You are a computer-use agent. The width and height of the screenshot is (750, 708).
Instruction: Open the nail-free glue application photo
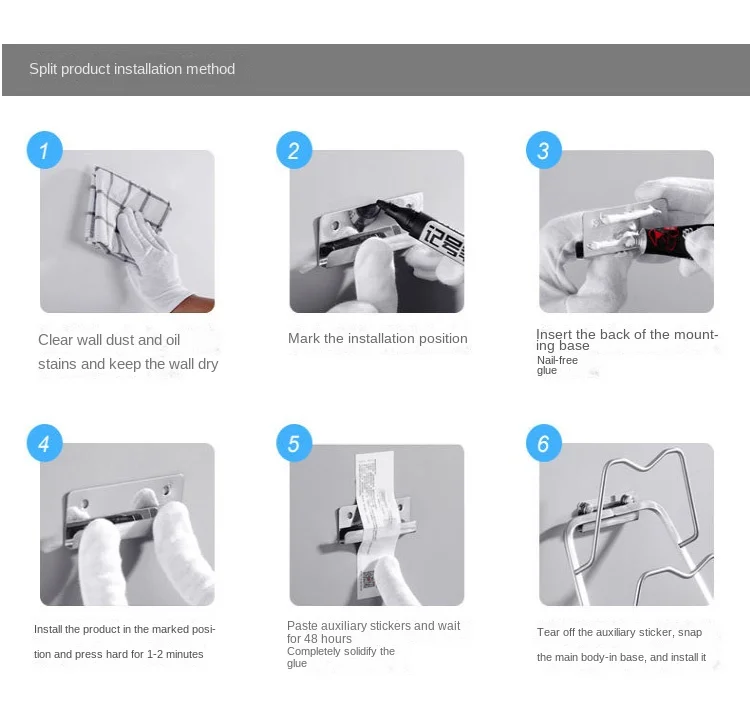[627, 232]
